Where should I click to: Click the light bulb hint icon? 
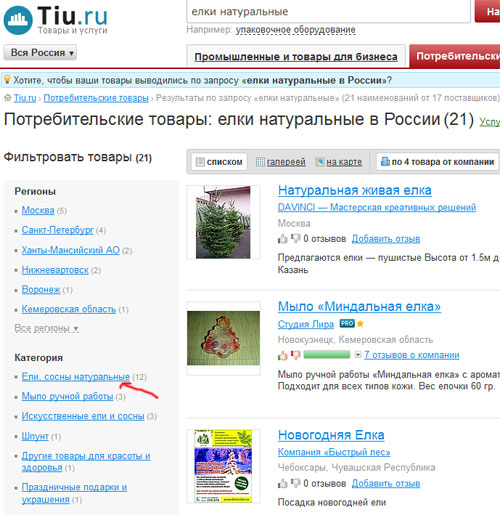coord(7,80)
